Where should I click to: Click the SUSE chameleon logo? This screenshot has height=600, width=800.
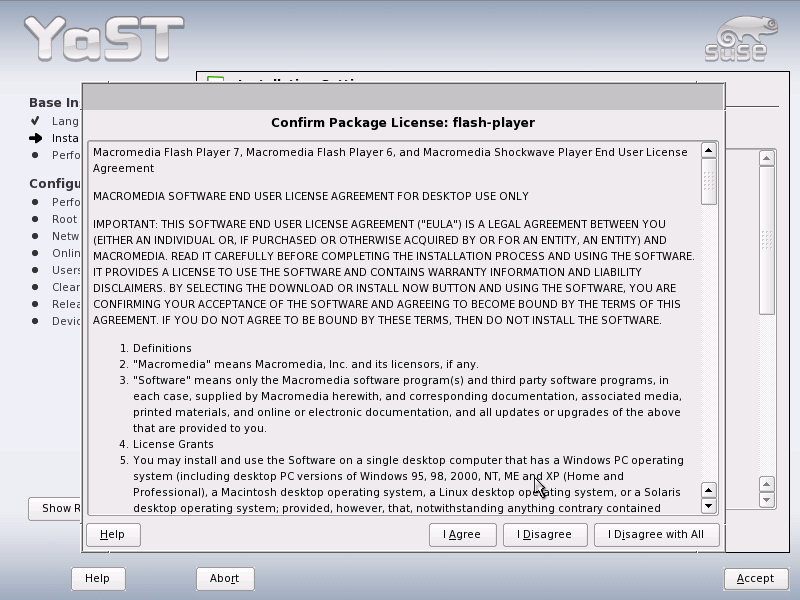(x=742, y=39)
